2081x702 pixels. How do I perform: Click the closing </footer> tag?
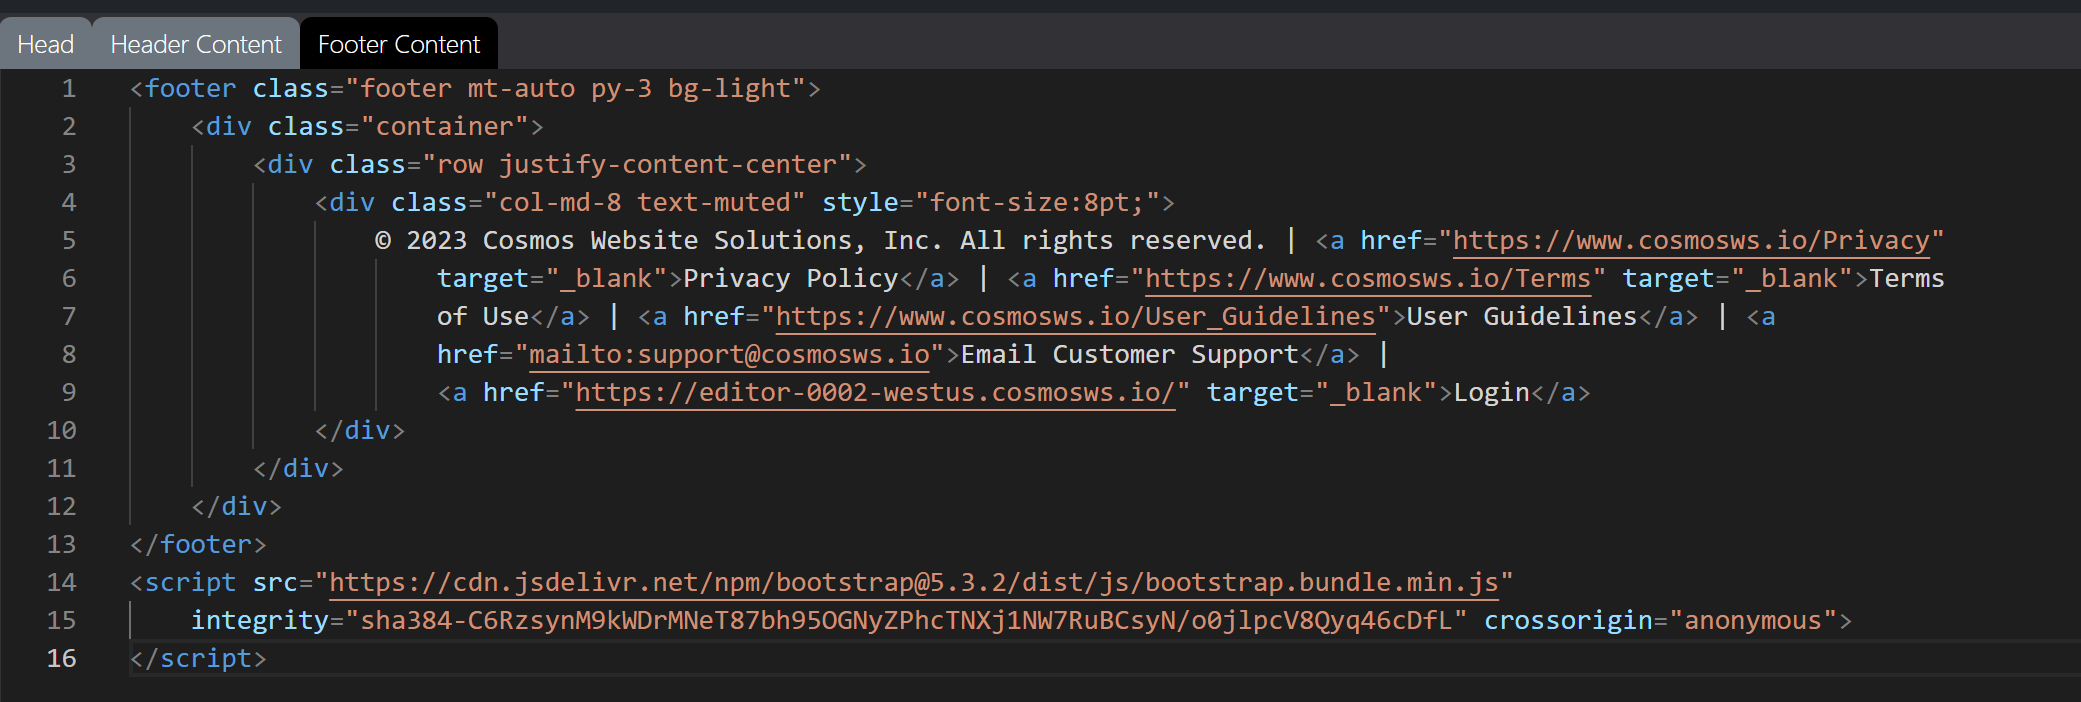point(198,544)
